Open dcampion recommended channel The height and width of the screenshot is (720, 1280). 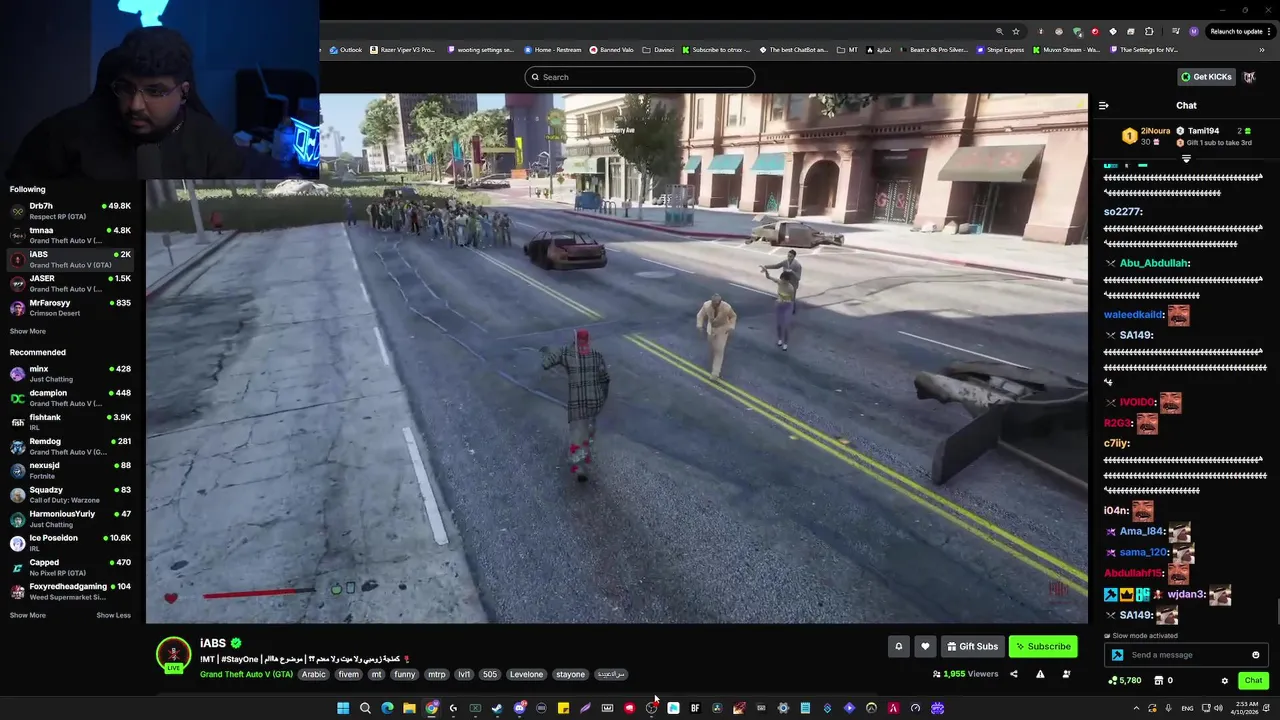[x=70, y=398]
